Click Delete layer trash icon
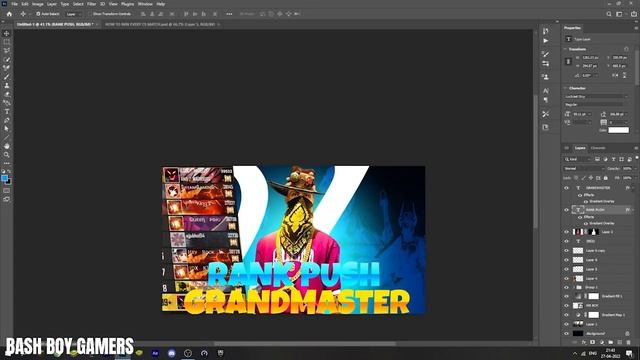 click(629, 342)
